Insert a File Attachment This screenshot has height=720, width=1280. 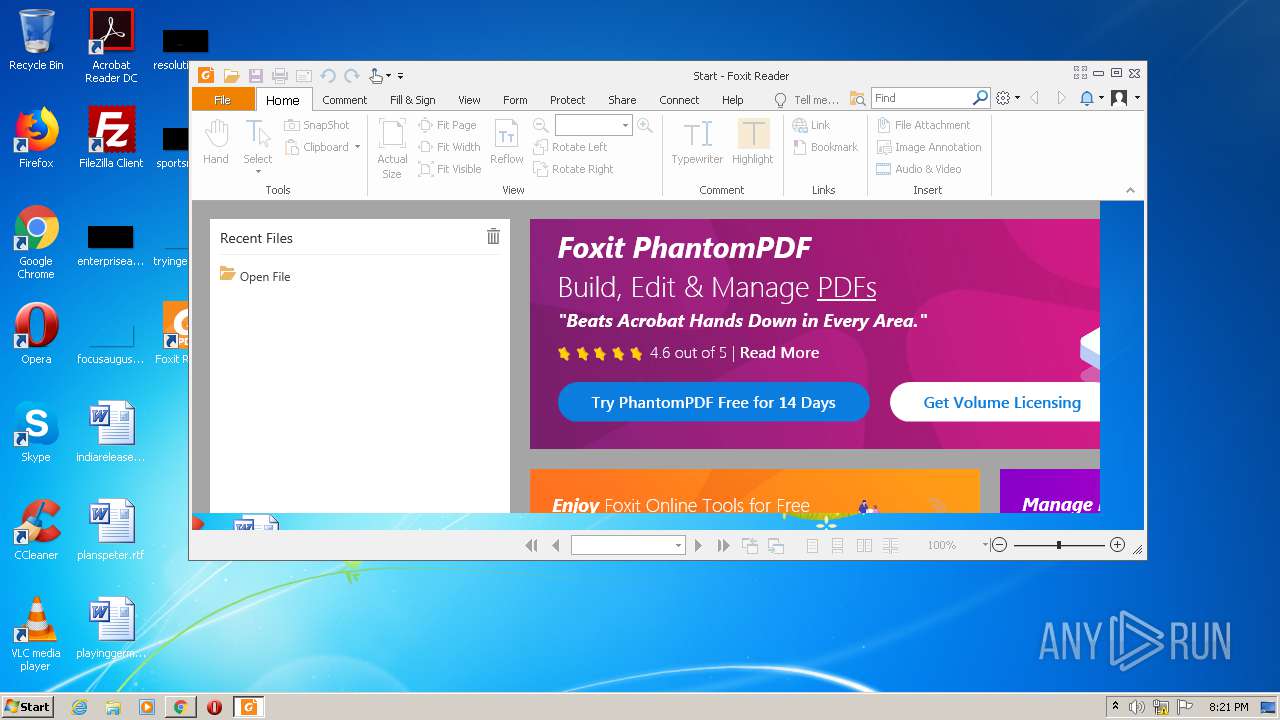coord(924,125)
